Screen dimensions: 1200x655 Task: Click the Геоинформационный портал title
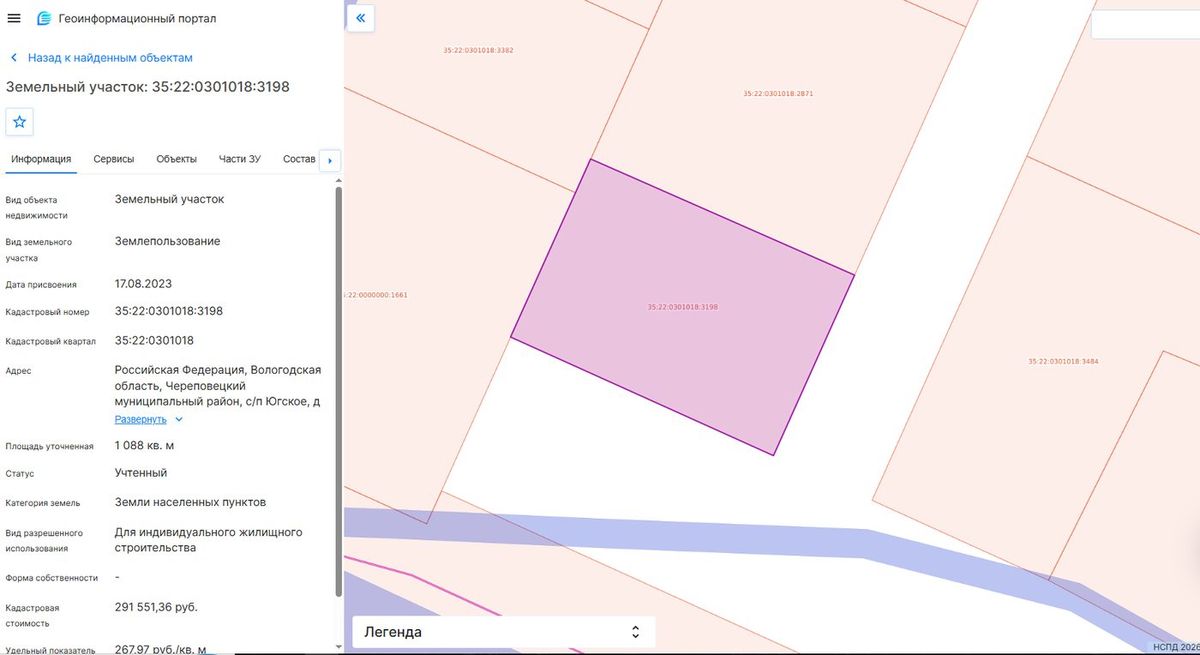tap(137, 18)
